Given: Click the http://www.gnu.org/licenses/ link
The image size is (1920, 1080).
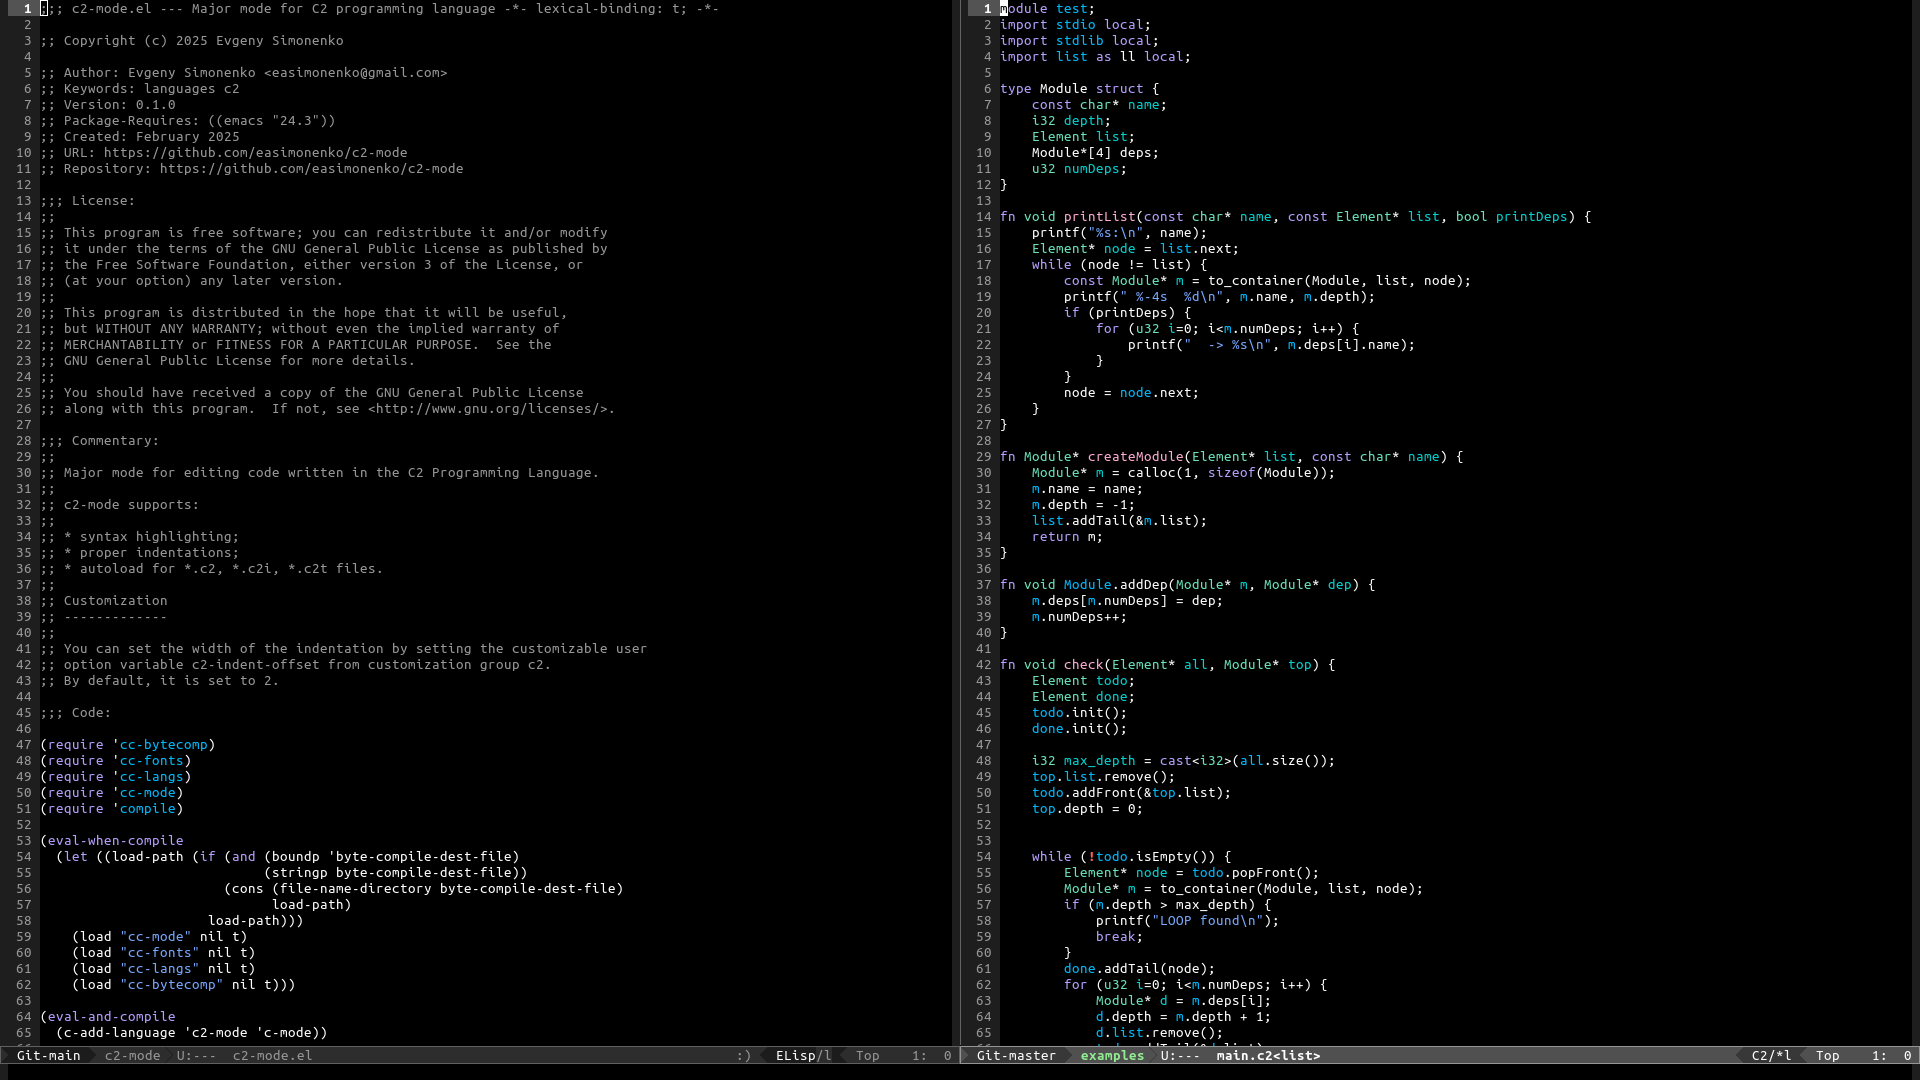Looking at the screenshot, I should 488,409.
